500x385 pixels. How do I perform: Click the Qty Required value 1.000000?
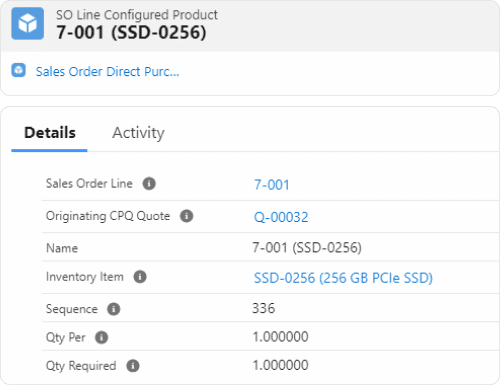pyautogui.click(x=280, y=365)
